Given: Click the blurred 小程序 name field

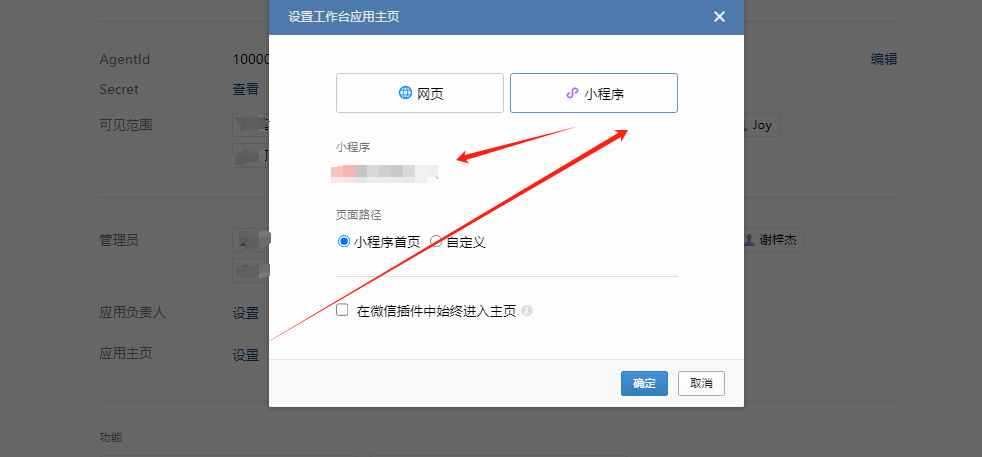Looking at the screenshot, I should pyautogui.click(x=385, y=172).
